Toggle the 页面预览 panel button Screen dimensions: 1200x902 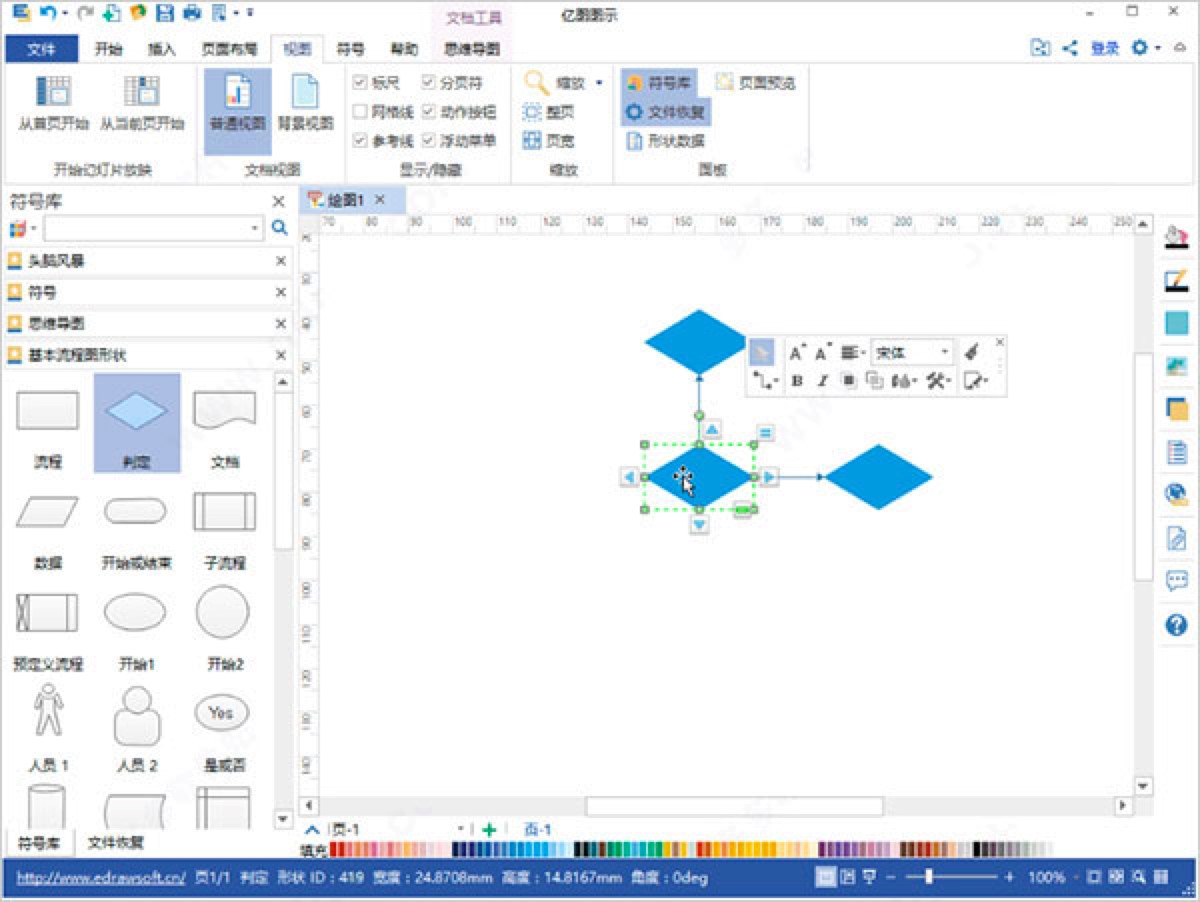pyautogui.click(x=755, y=83)
